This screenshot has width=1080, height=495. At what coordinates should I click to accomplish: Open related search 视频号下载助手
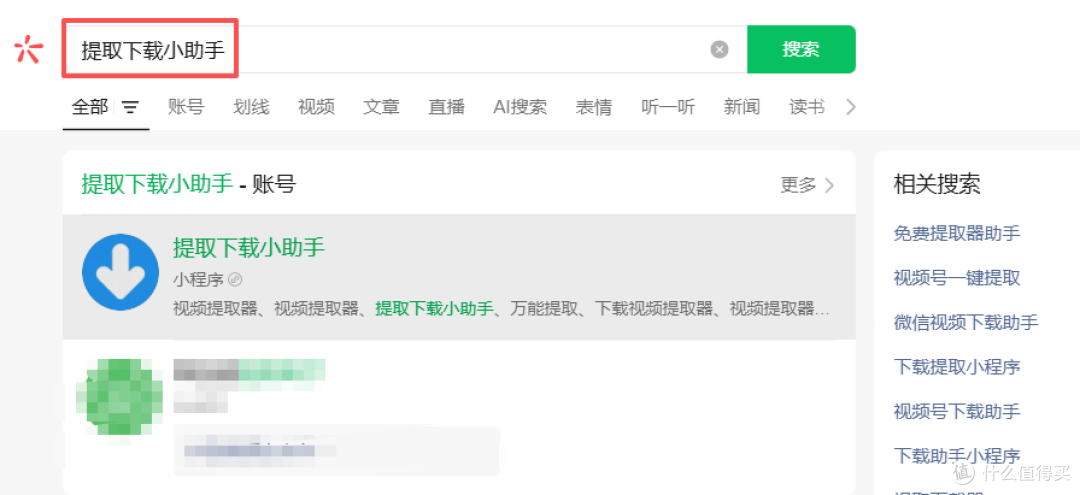[957, 412]
